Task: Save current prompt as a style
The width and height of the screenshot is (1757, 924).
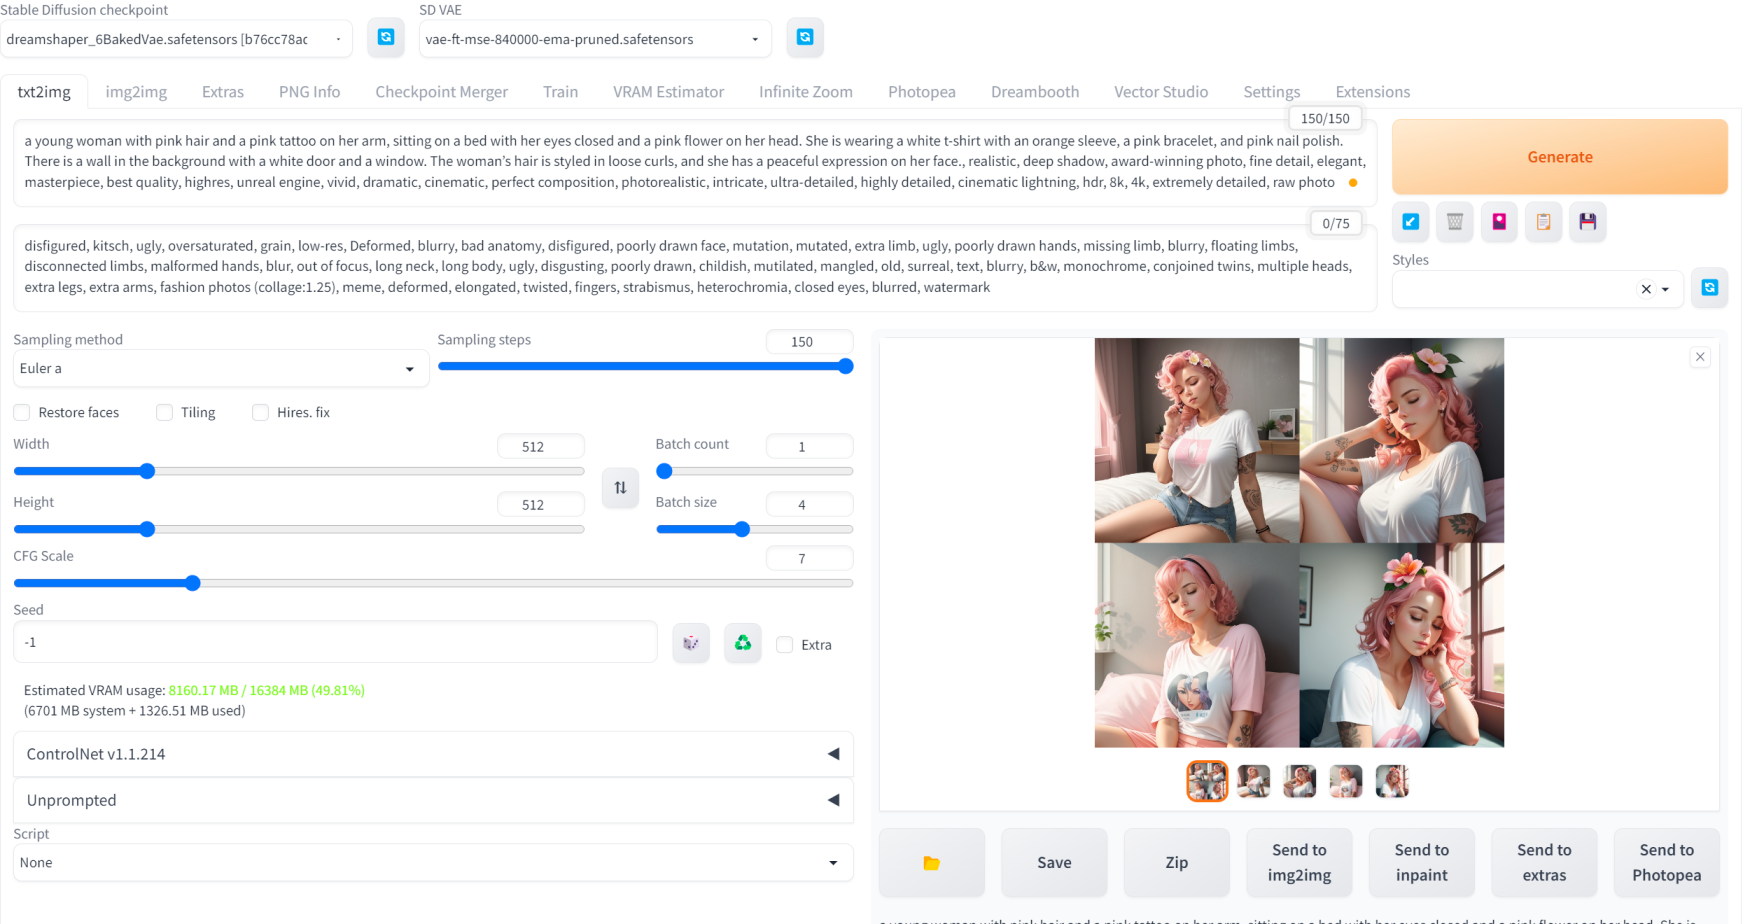Action: (x=1587, y=222)
